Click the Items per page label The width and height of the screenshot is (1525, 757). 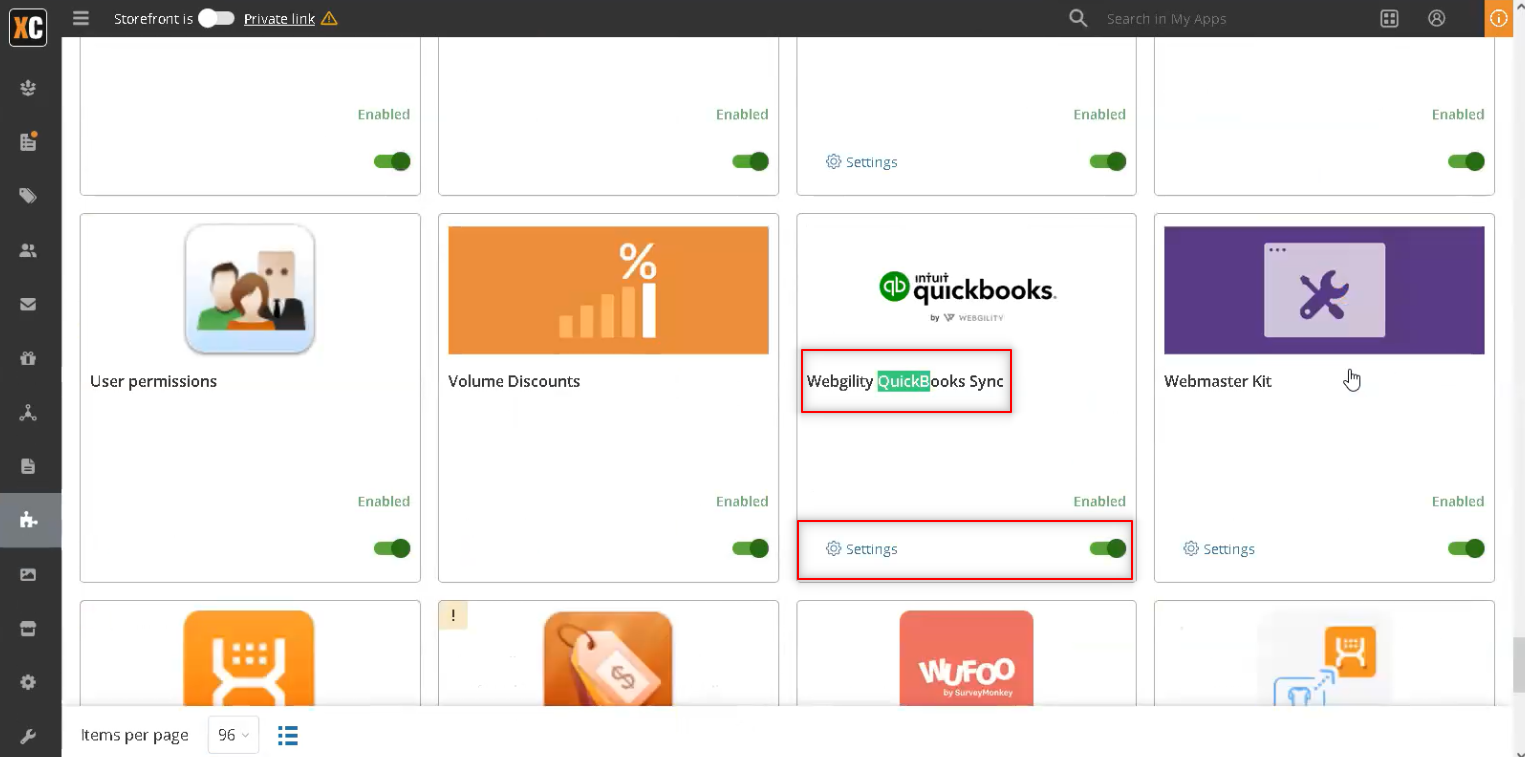(135, 735)
